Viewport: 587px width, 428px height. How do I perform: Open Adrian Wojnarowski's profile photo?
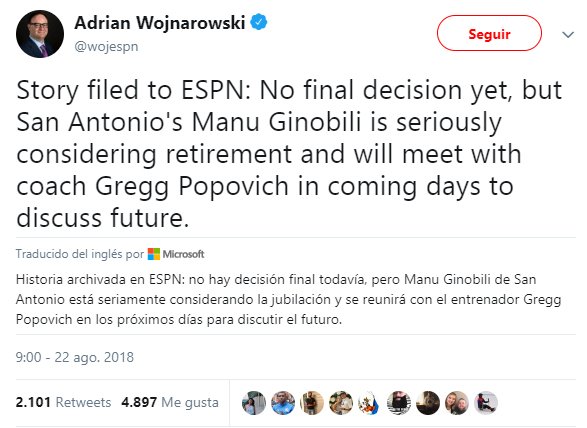point(40,34)
